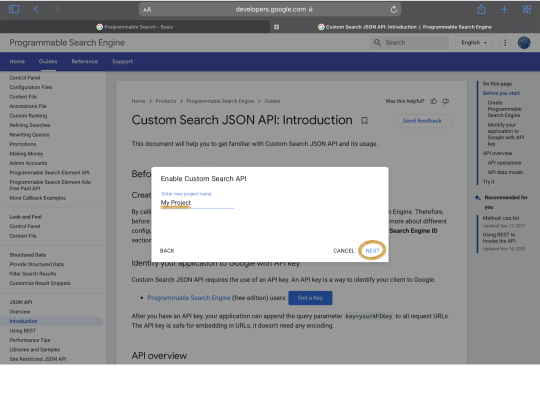The image size is (540, 405).
Task: Switch to Custom Search JSON API tab
Action: (405, 27)
